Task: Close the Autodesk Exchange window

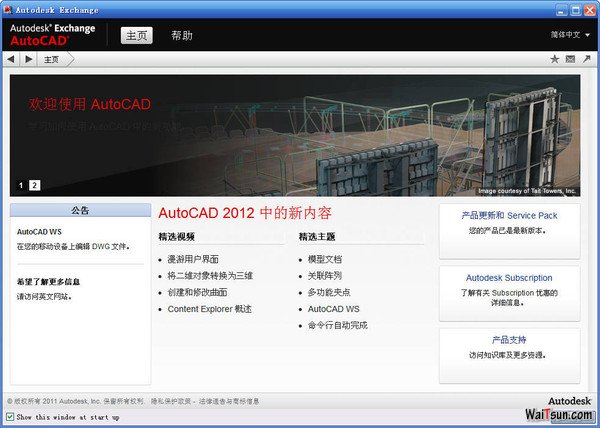Action: (590, 10)
